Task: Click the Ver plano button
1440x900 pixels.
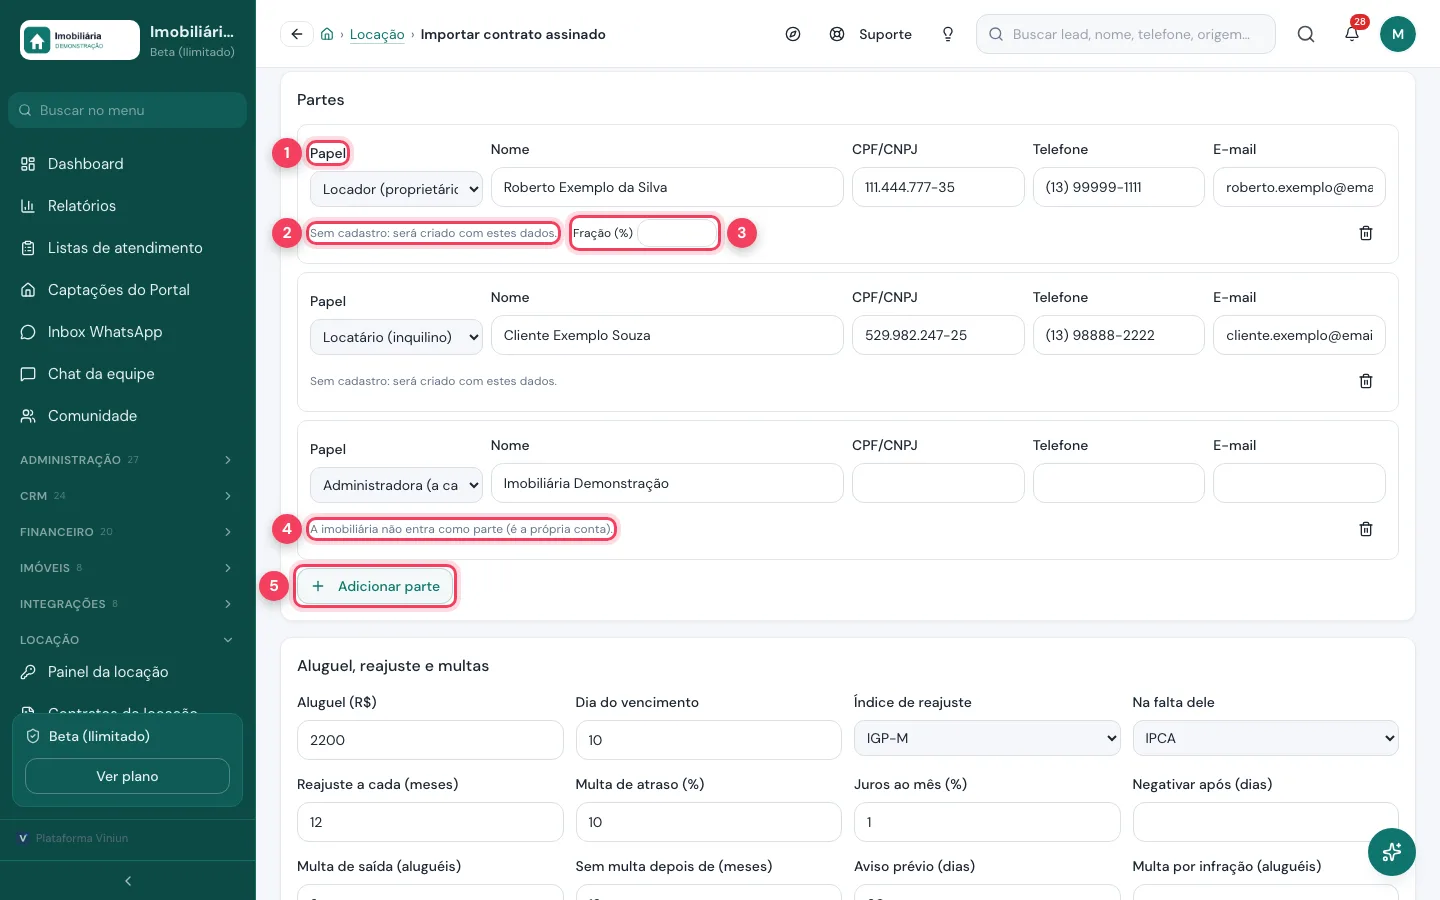Action: click(127, 776)
